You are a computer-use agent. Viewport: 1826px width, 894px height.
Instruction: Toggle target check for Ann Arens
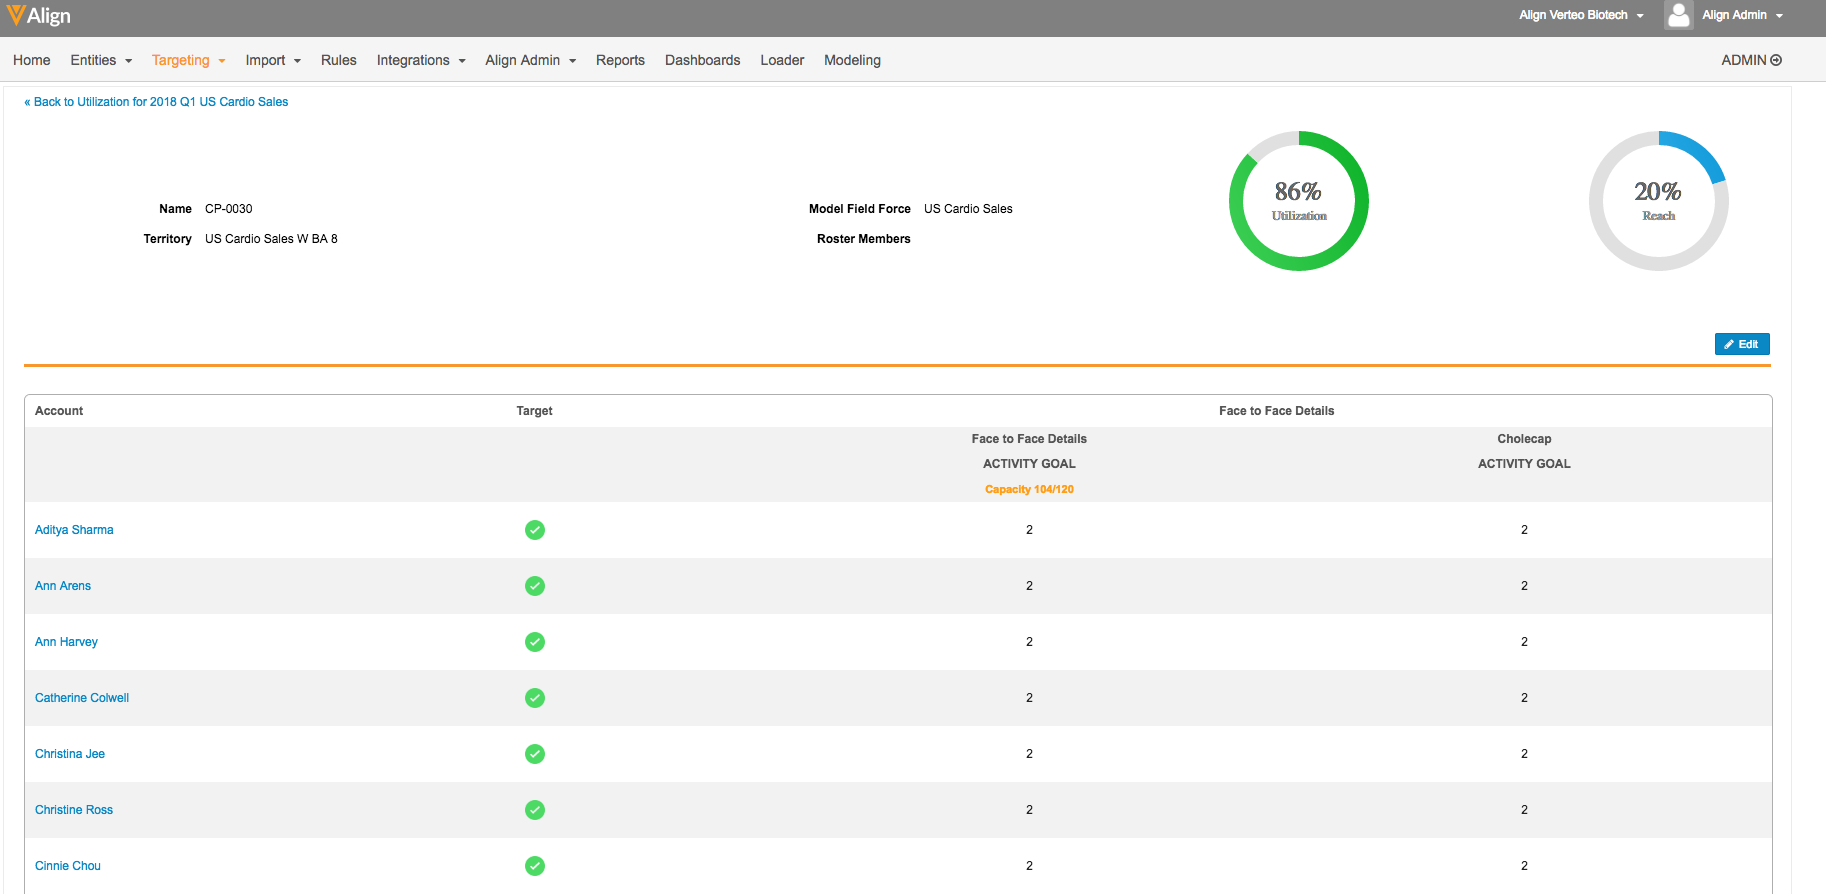535,586
